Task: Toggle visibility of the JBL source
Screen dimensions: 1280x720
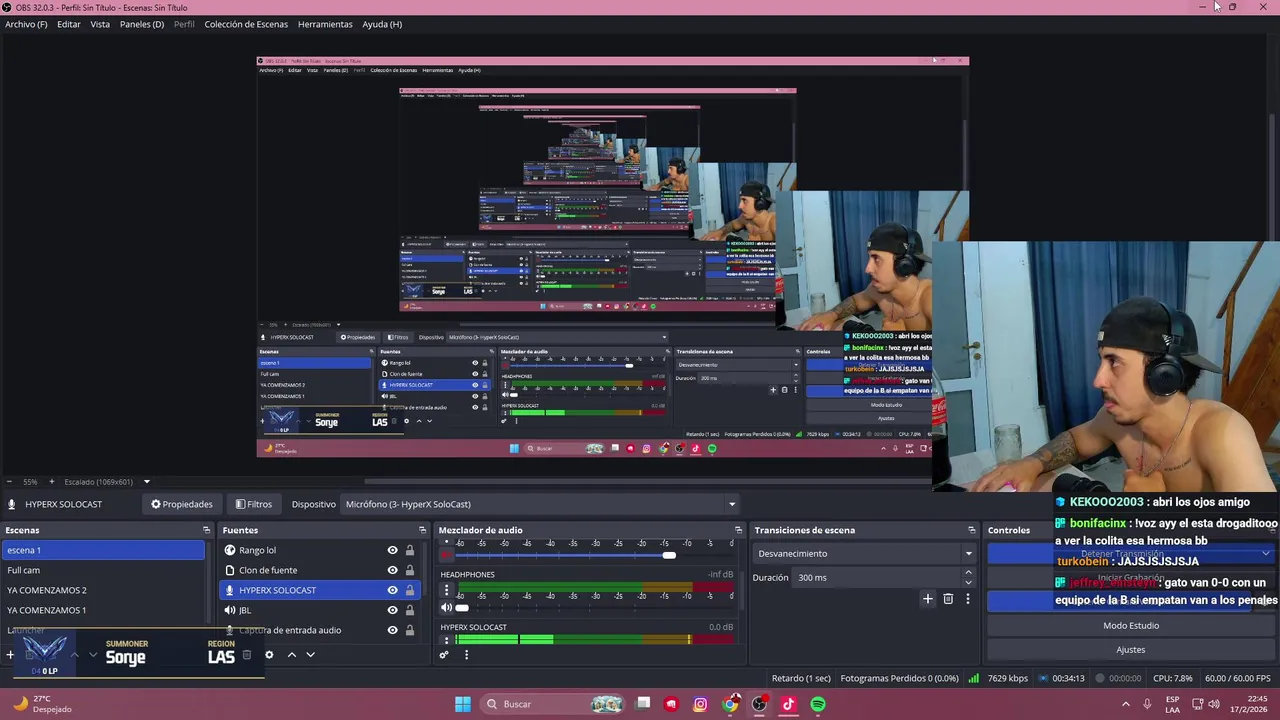Action: pyautogui.click(x=392, y=610)
